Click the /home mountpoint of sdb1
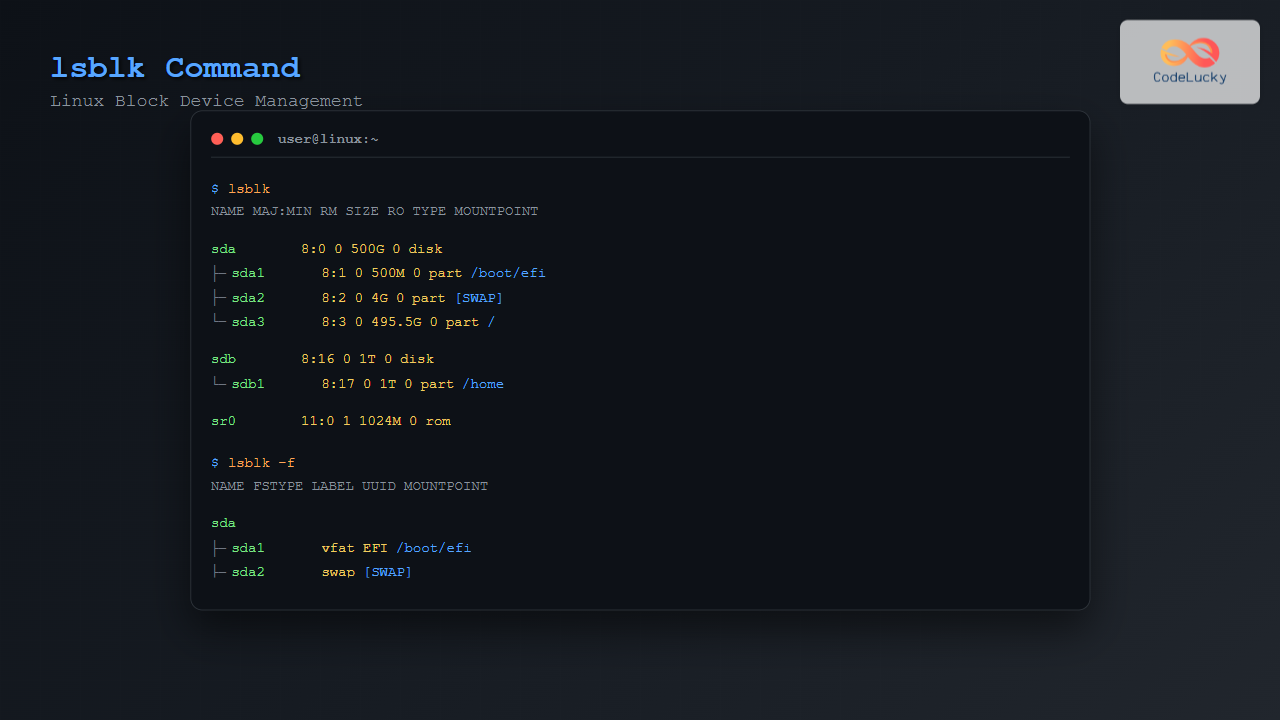1280x720 pixels. pyautogui.click(x=482, y=384)
